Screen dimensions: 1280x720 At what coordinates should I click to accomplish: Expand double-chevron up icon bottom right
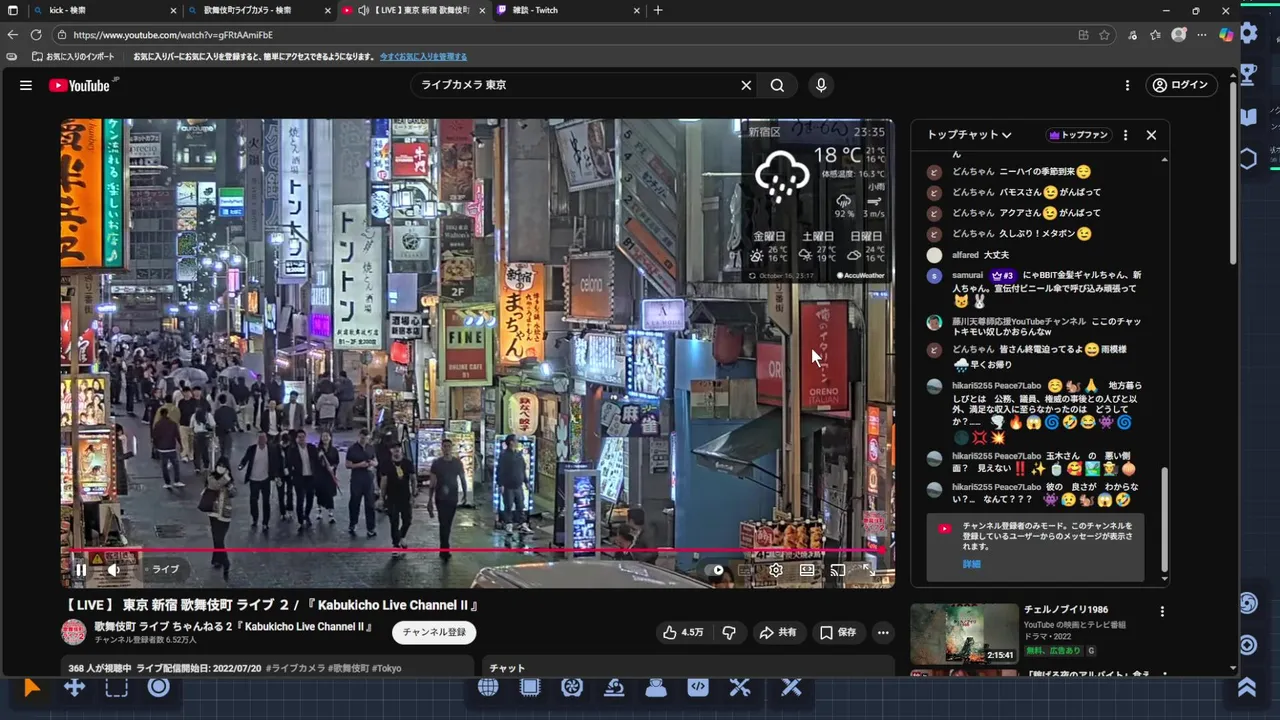(1247, 687)
